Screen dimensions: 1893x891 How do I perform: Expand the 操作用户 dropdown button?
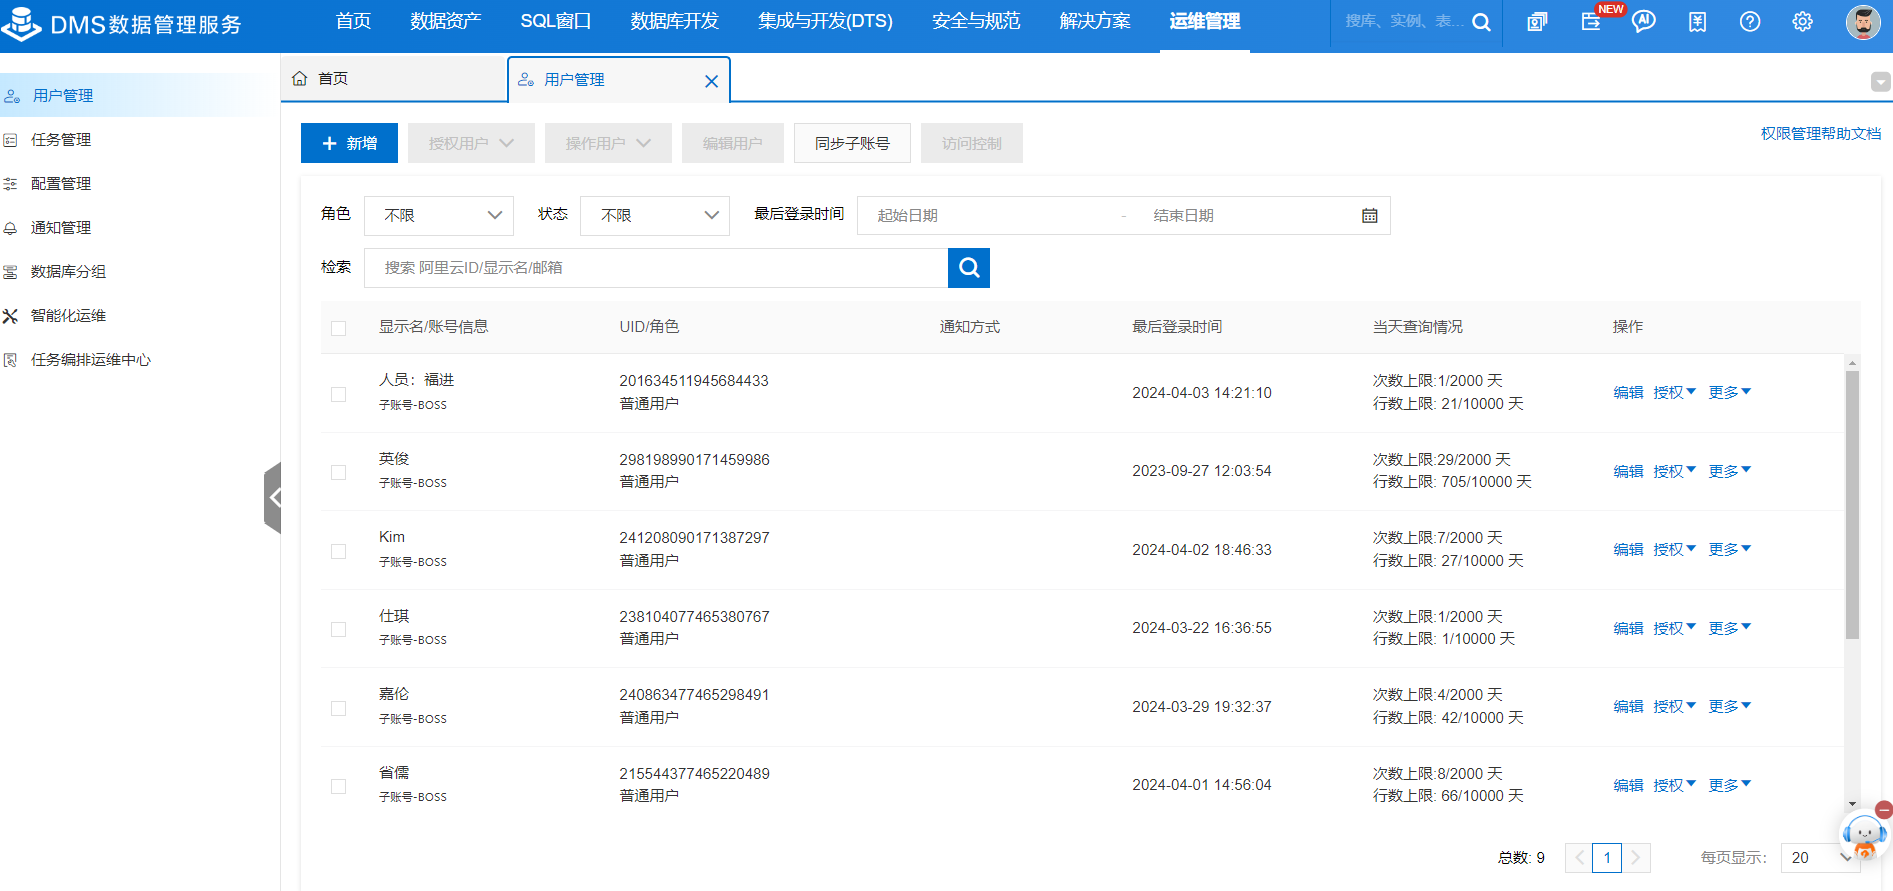click(608, 143)
